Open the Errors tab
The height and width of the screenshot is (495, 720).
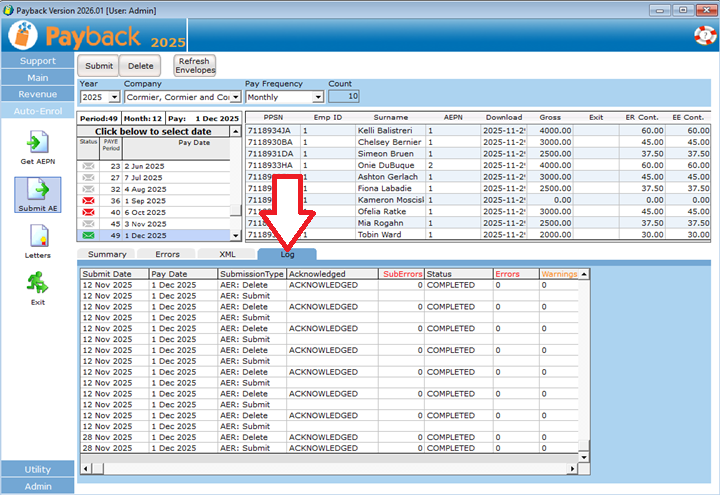[x=167, y=254]
